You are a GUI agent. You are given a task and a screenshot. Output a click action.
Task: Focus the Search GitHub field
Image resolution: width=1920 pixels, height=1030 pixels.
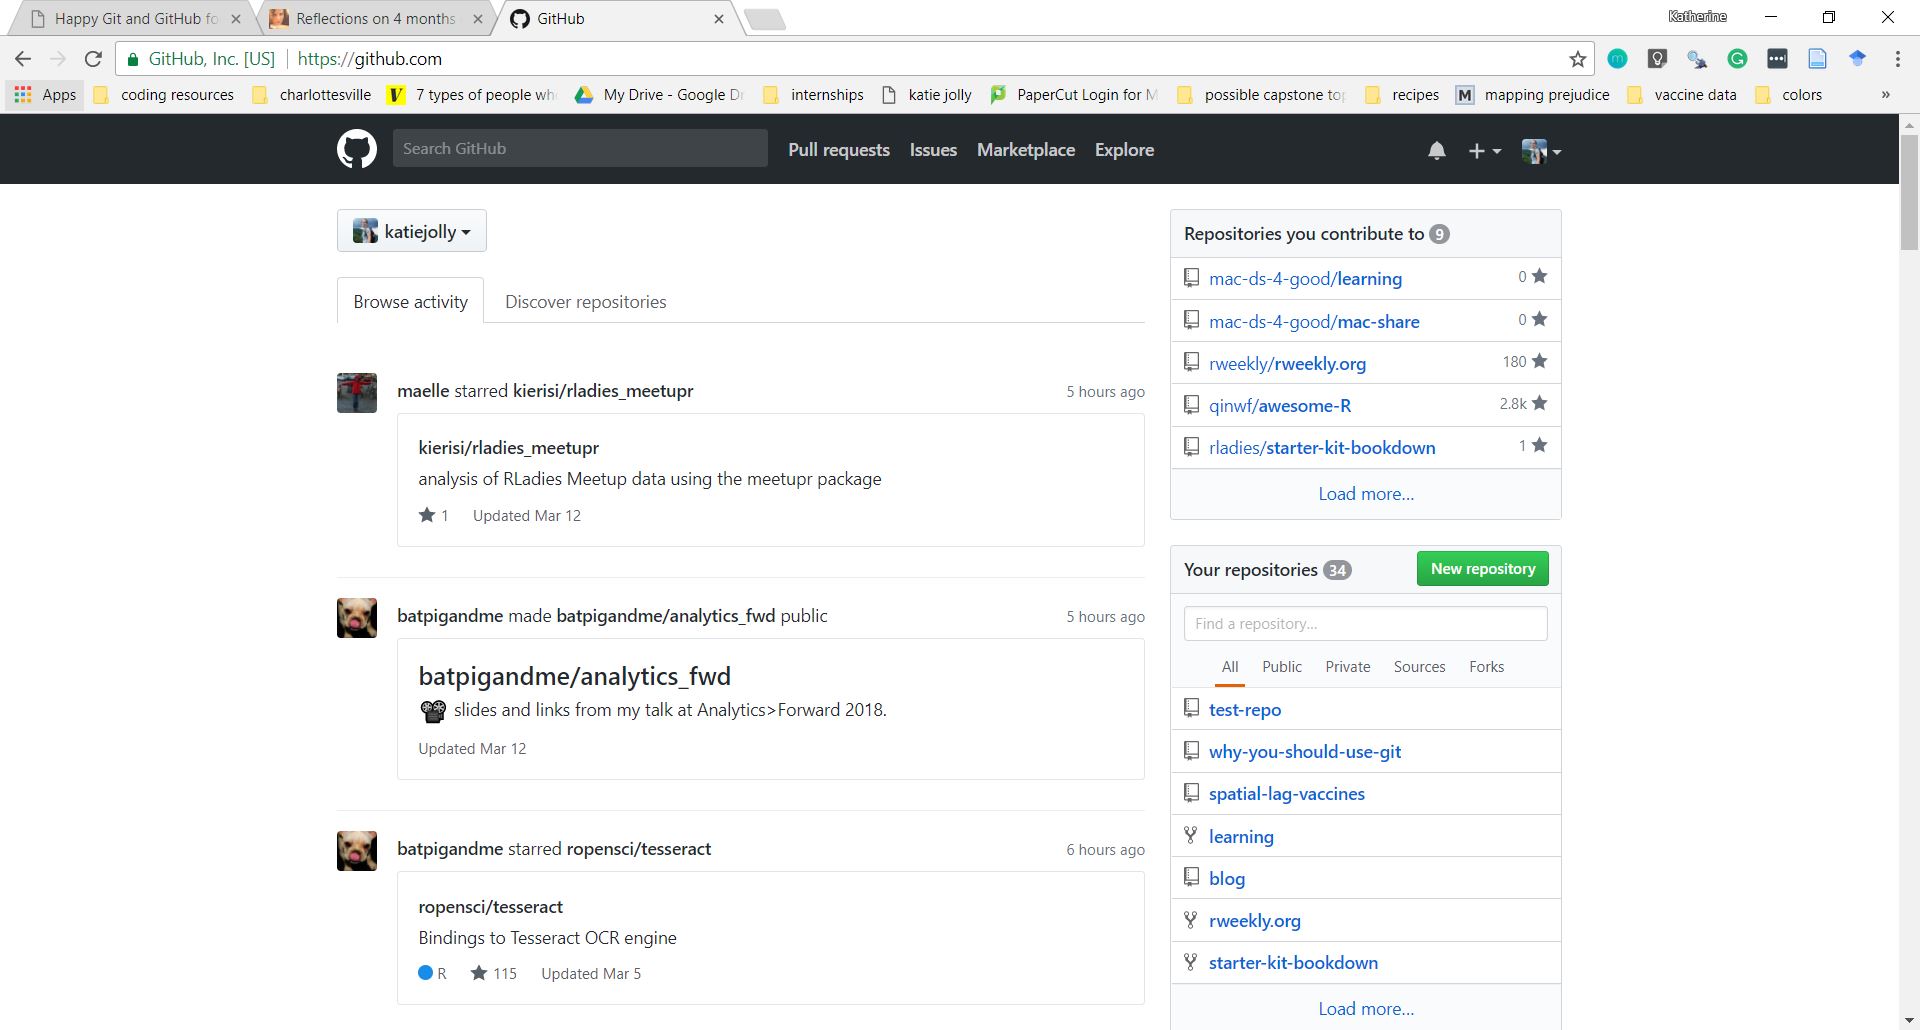pyautogui.click(x=580, y=148)
